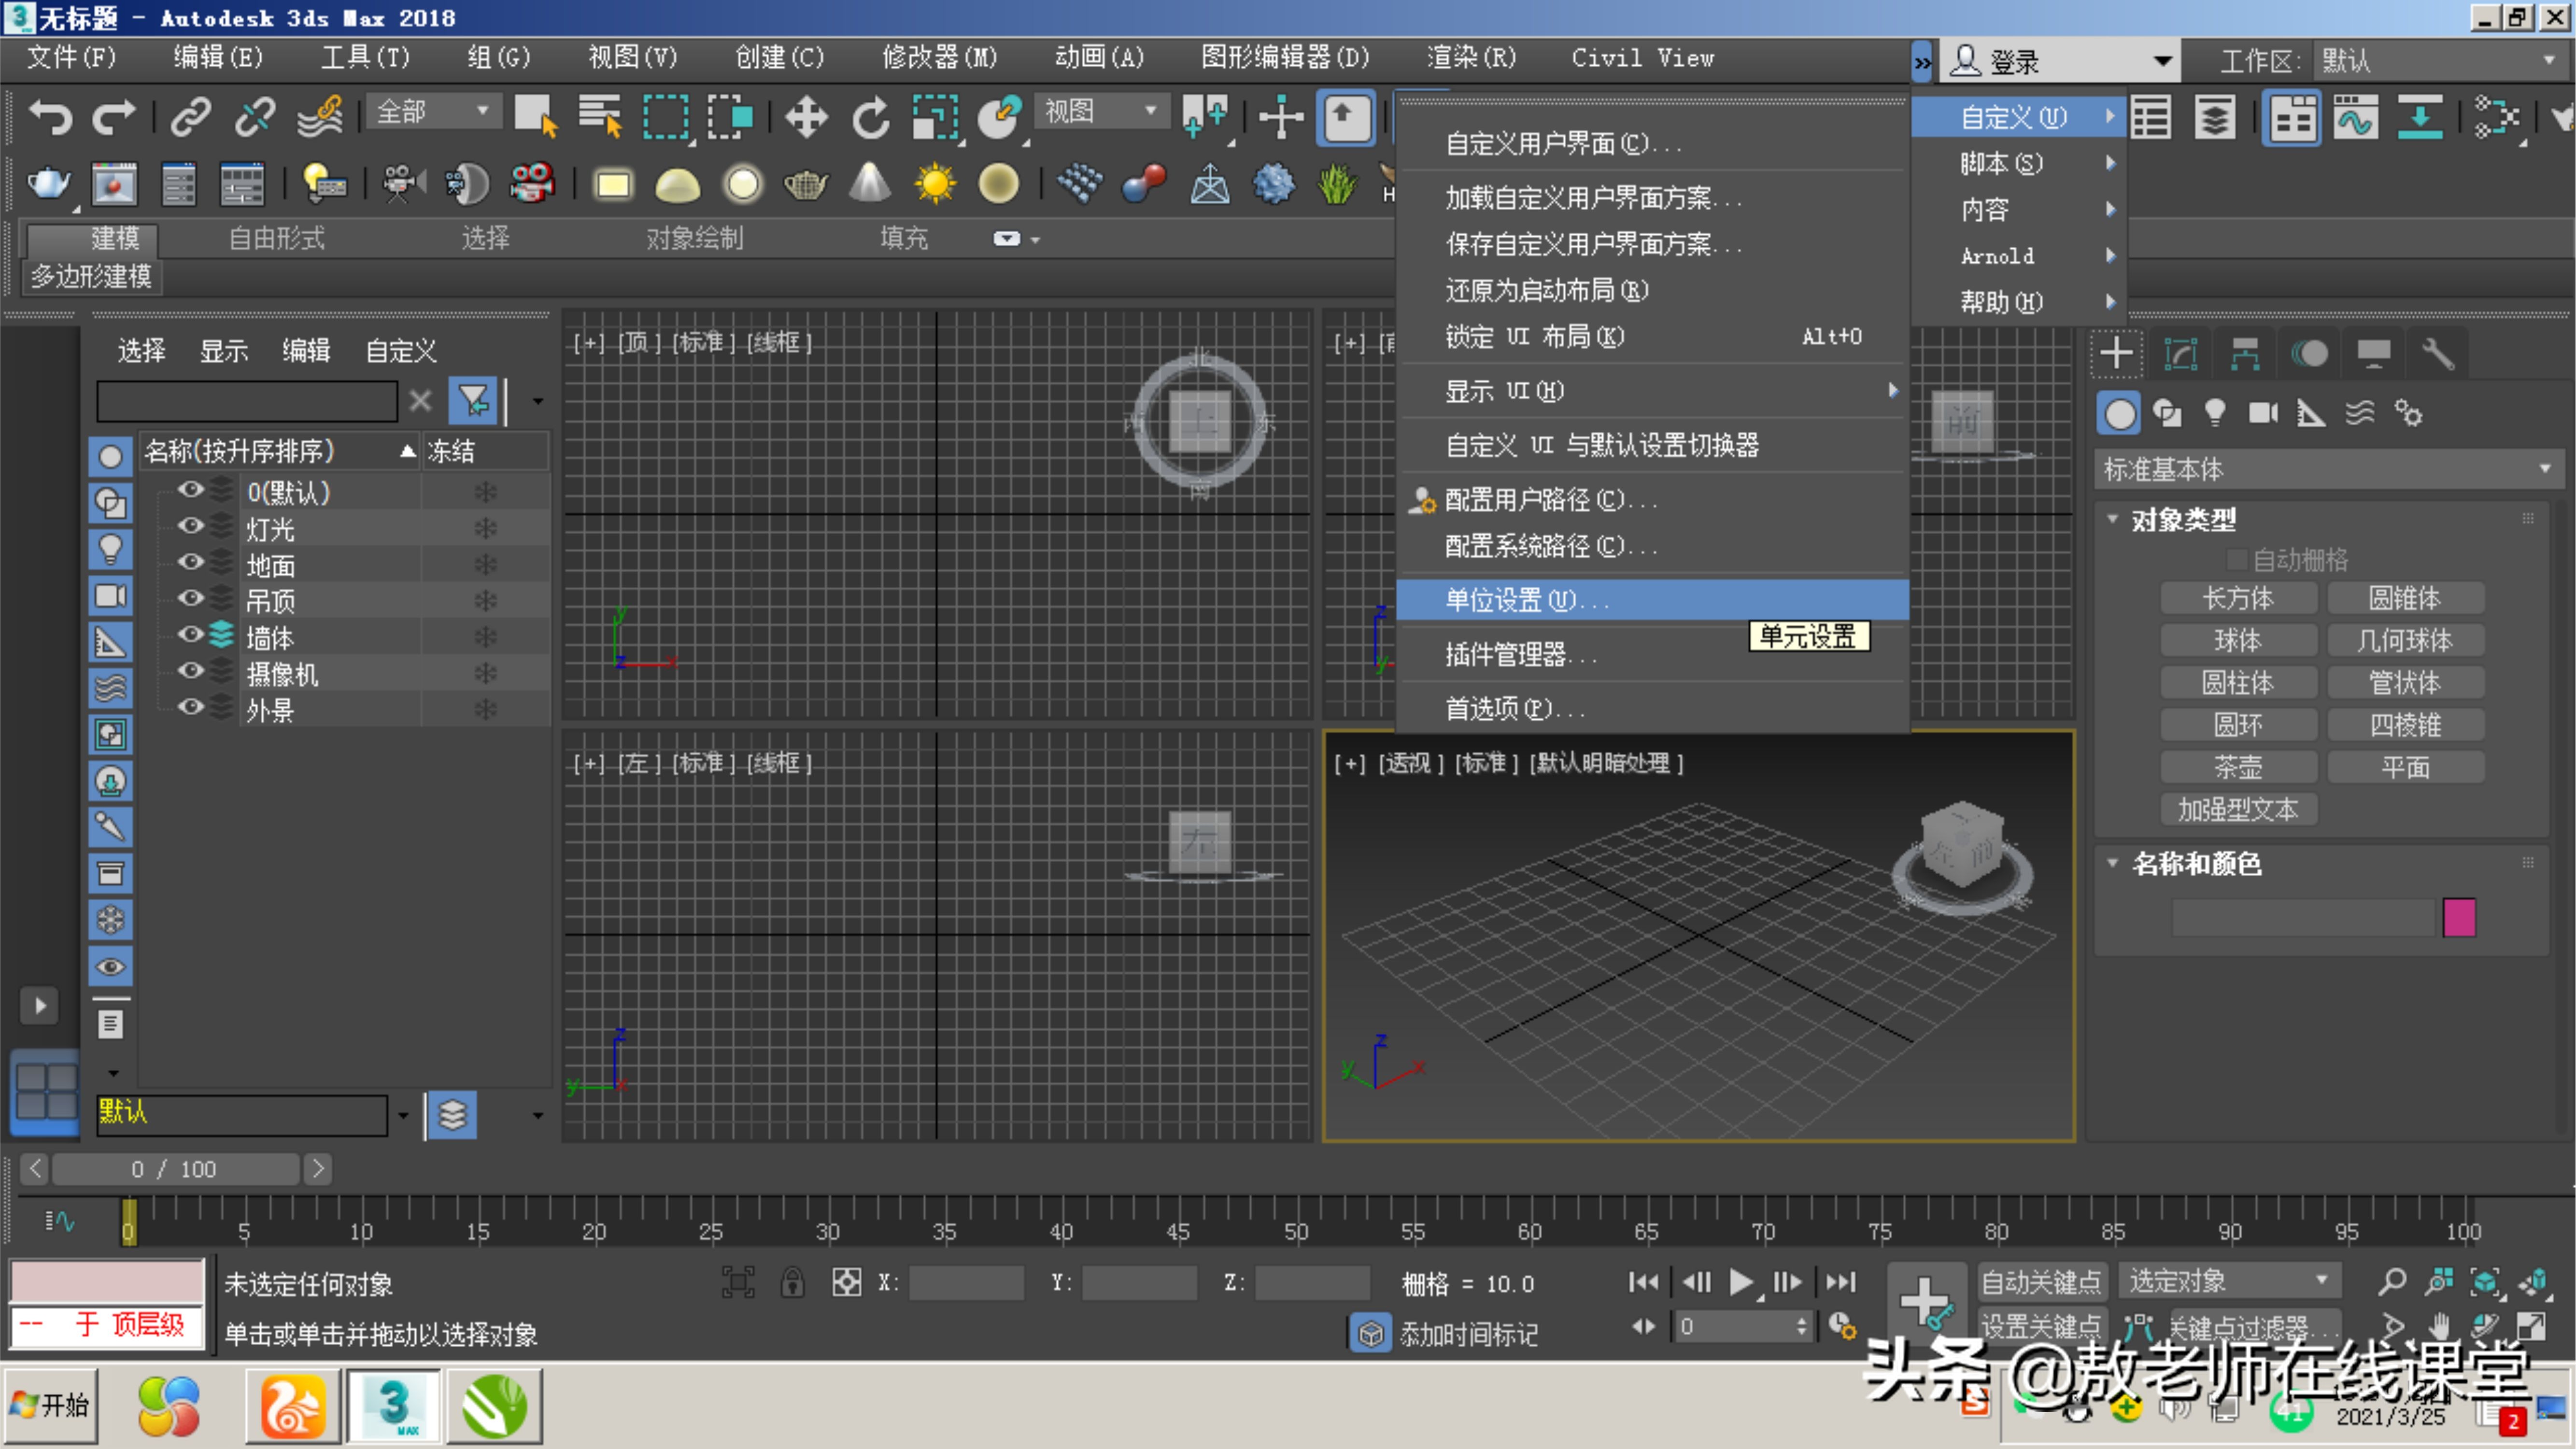Click the 长方体 primitive button
2576x1449 pixels.
click(x=2239, y=597)
